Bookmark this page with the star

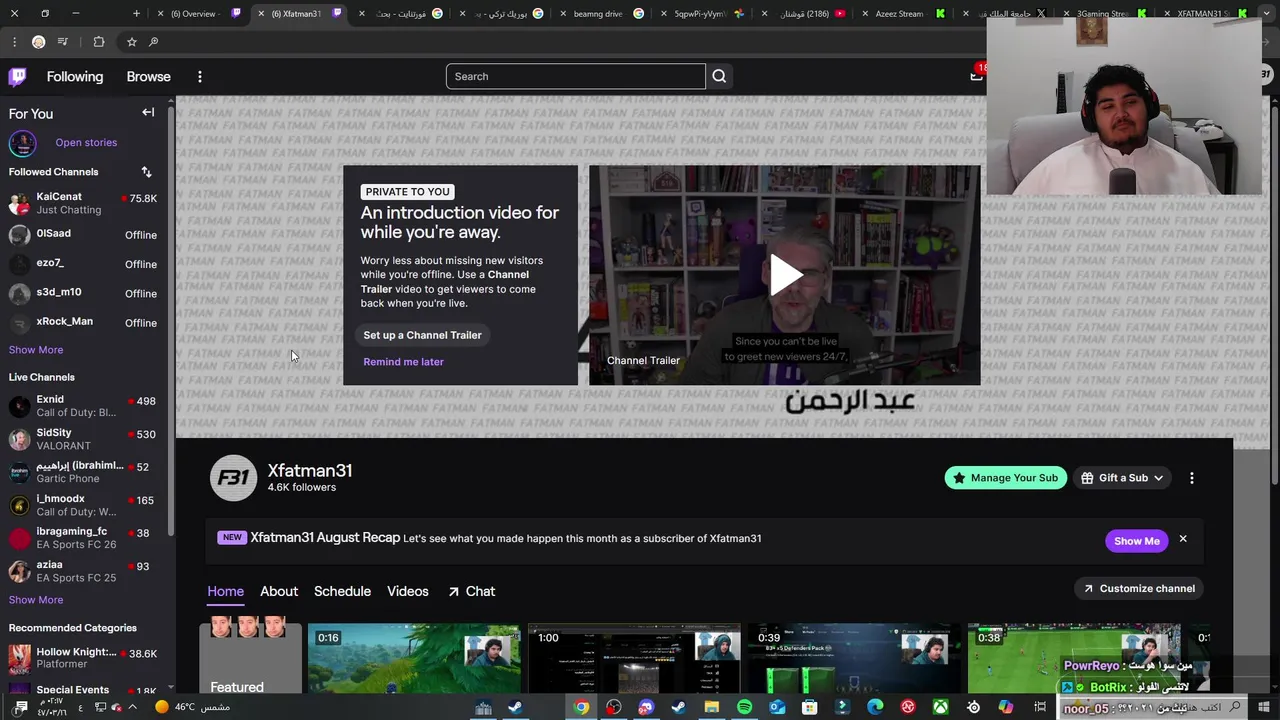131,42
